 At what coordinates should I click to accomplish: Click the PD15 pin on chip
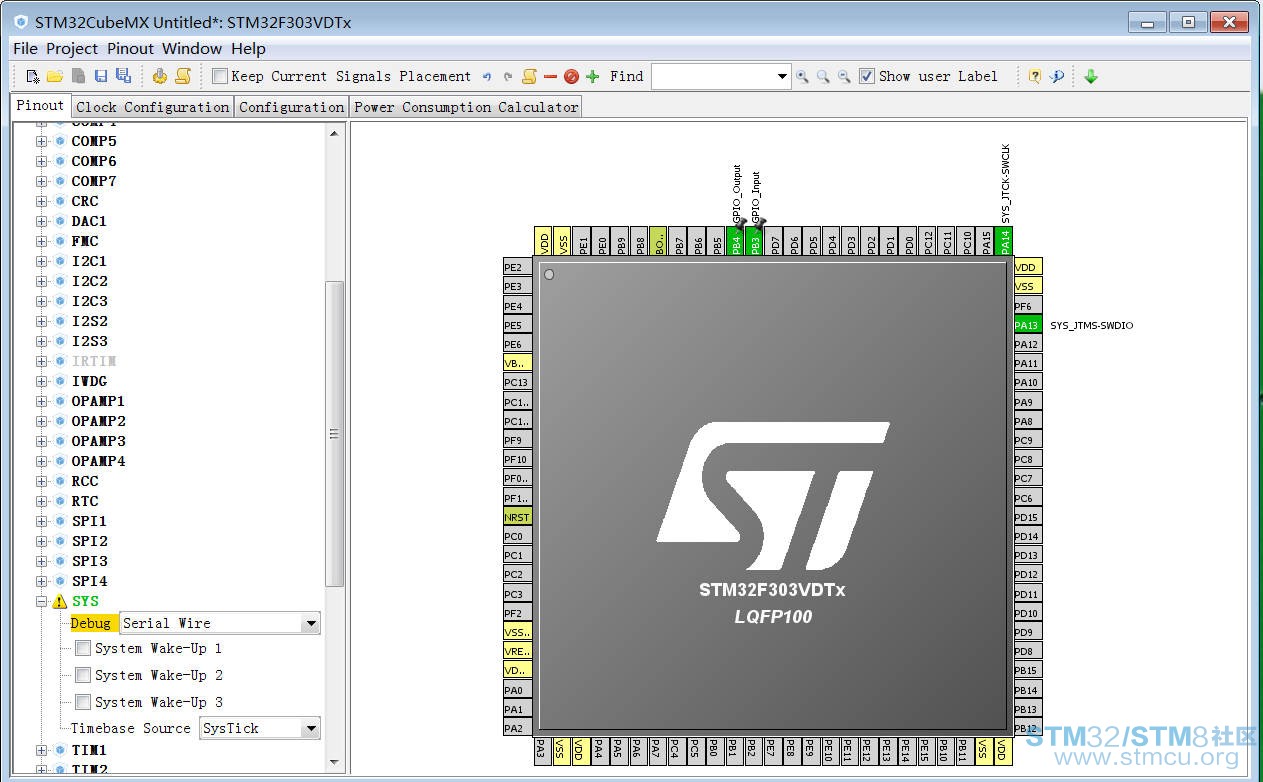[x=1028, y=517]
